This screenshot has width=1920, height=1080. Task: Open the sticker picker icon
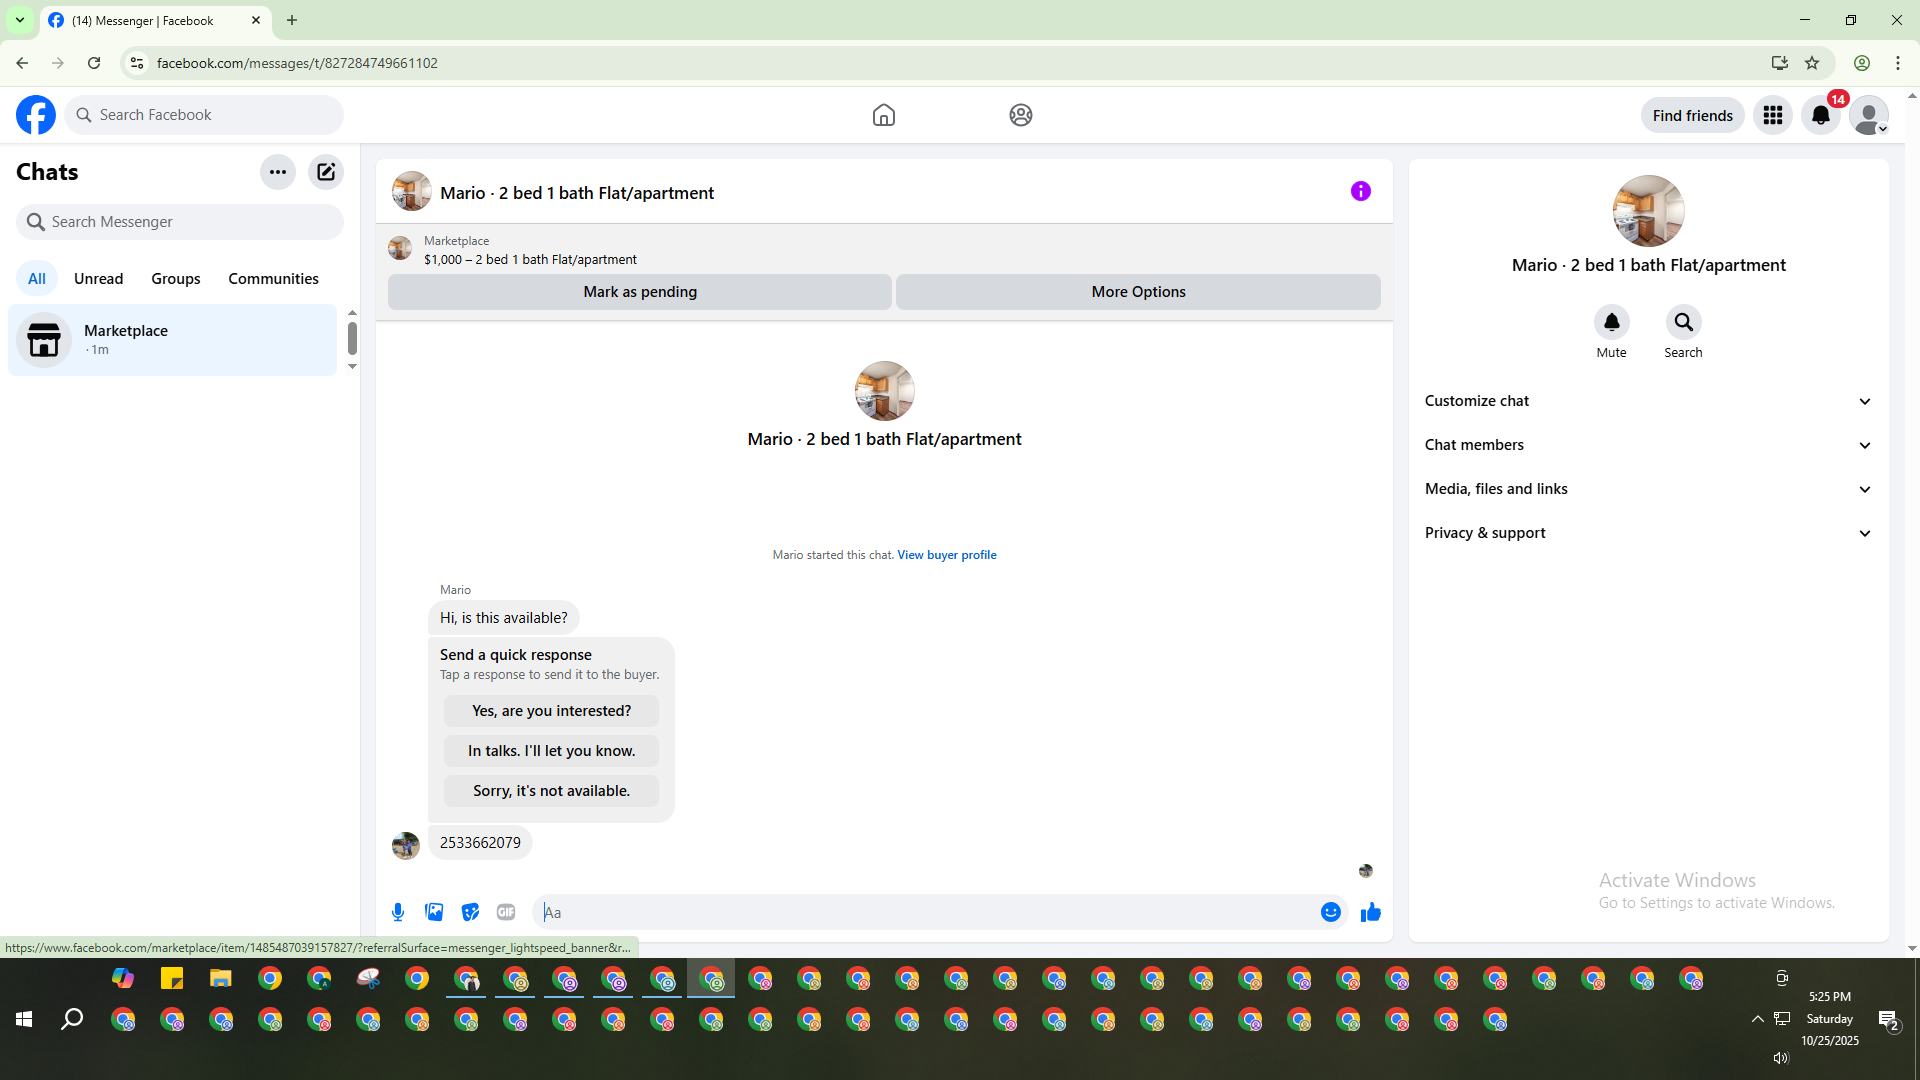[470, 912]
